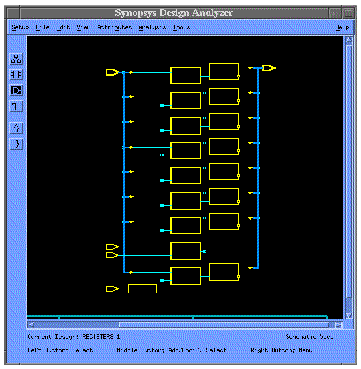Viewport: 361px width, 369px height.
Task: Select the topmost left cell block in schematic
Action: [x=185, y=75]
